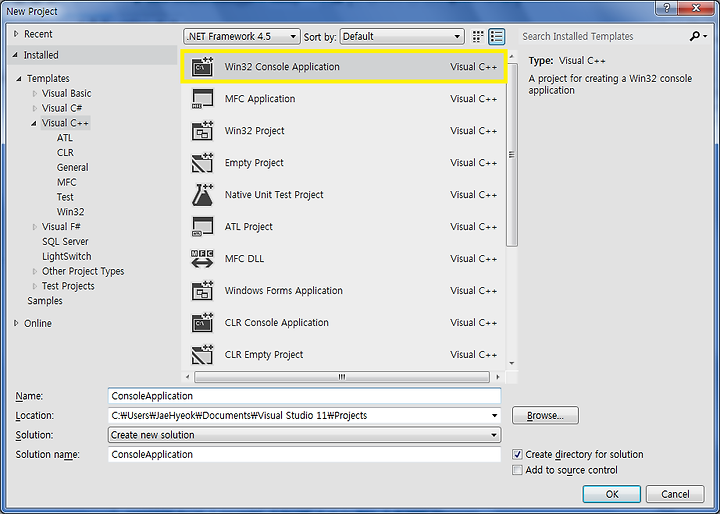Expand the Visual C# node
Image resolution: width=720 pixels, height=514 pixels.
[x=35, y=108]
